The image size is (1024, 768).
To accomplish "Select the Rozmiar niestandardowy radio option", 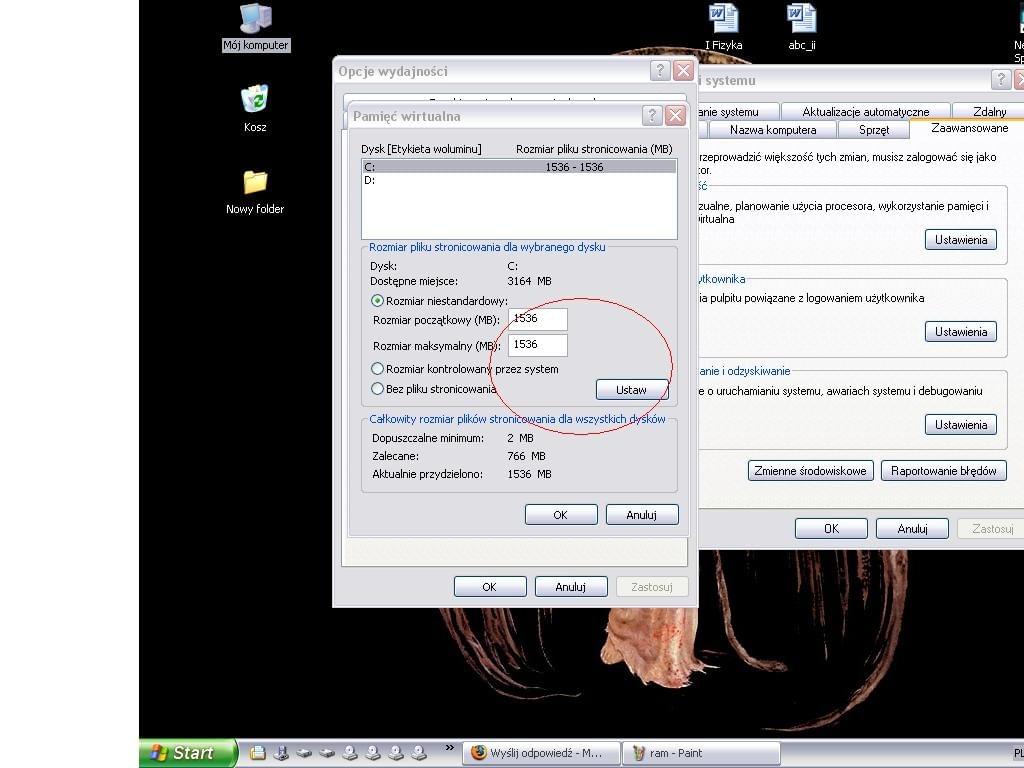I will [x=378, y=301].
